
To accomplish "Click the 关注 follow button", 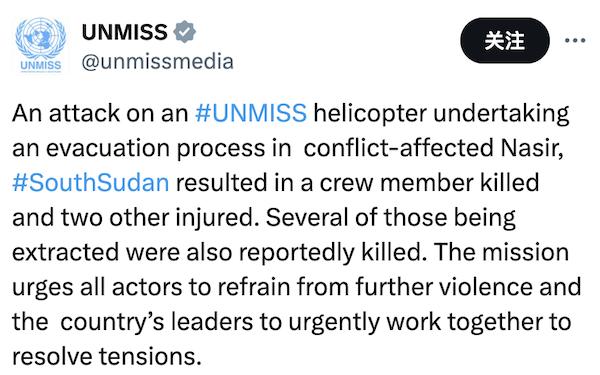I will 505,40.
